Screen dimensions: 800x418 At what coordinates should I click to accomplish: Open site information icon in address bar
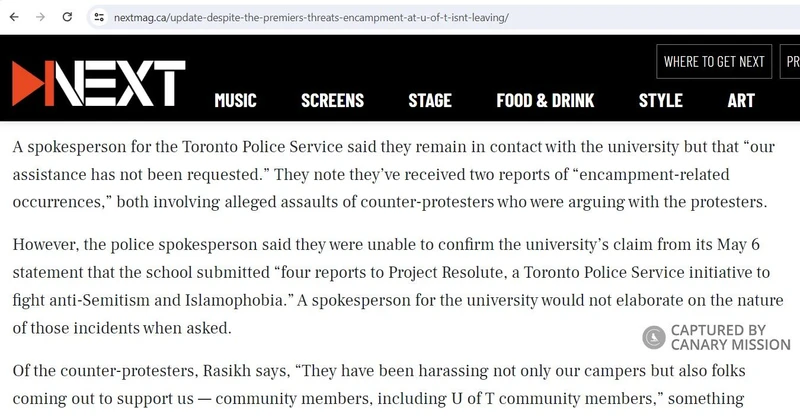tap(99, 17)
